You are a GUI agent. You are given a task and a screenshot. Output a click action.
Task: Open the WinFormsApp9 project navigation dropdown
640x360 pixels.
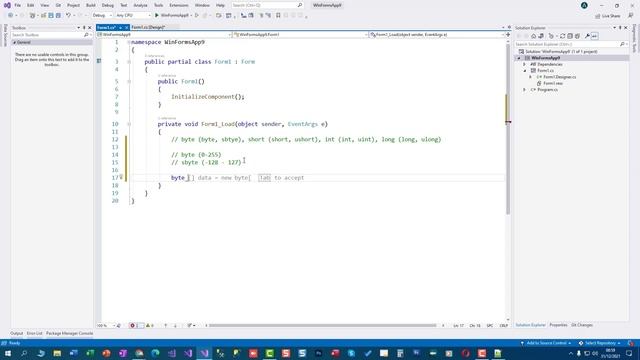click(164, 35)
